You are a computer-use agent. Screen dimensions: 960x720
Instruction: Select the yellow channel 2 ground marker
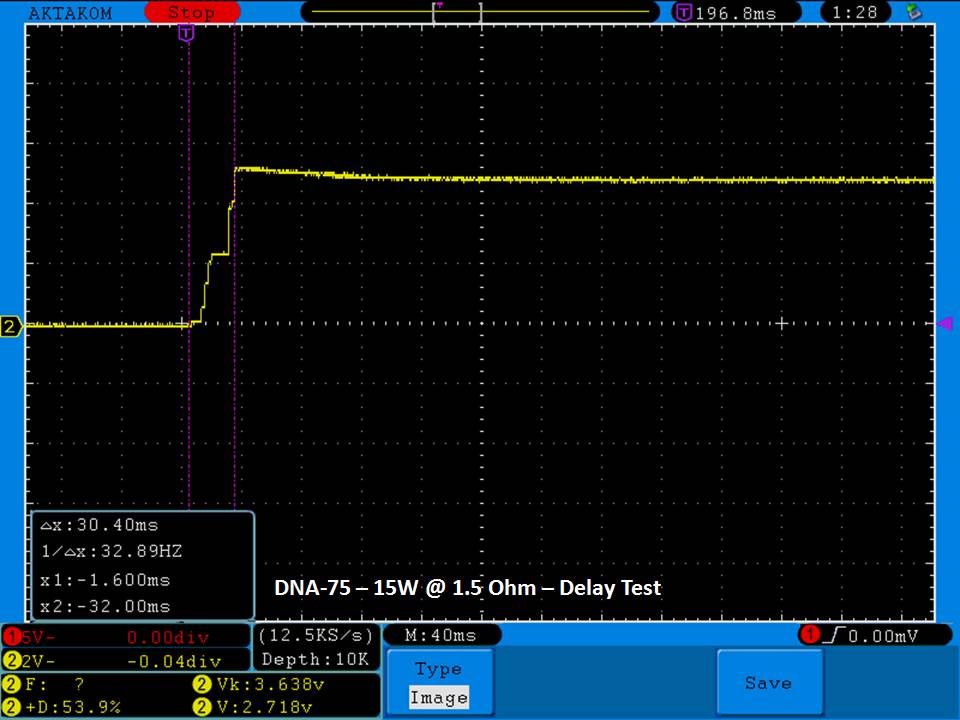pyautogui.click(x=11, y=326)
